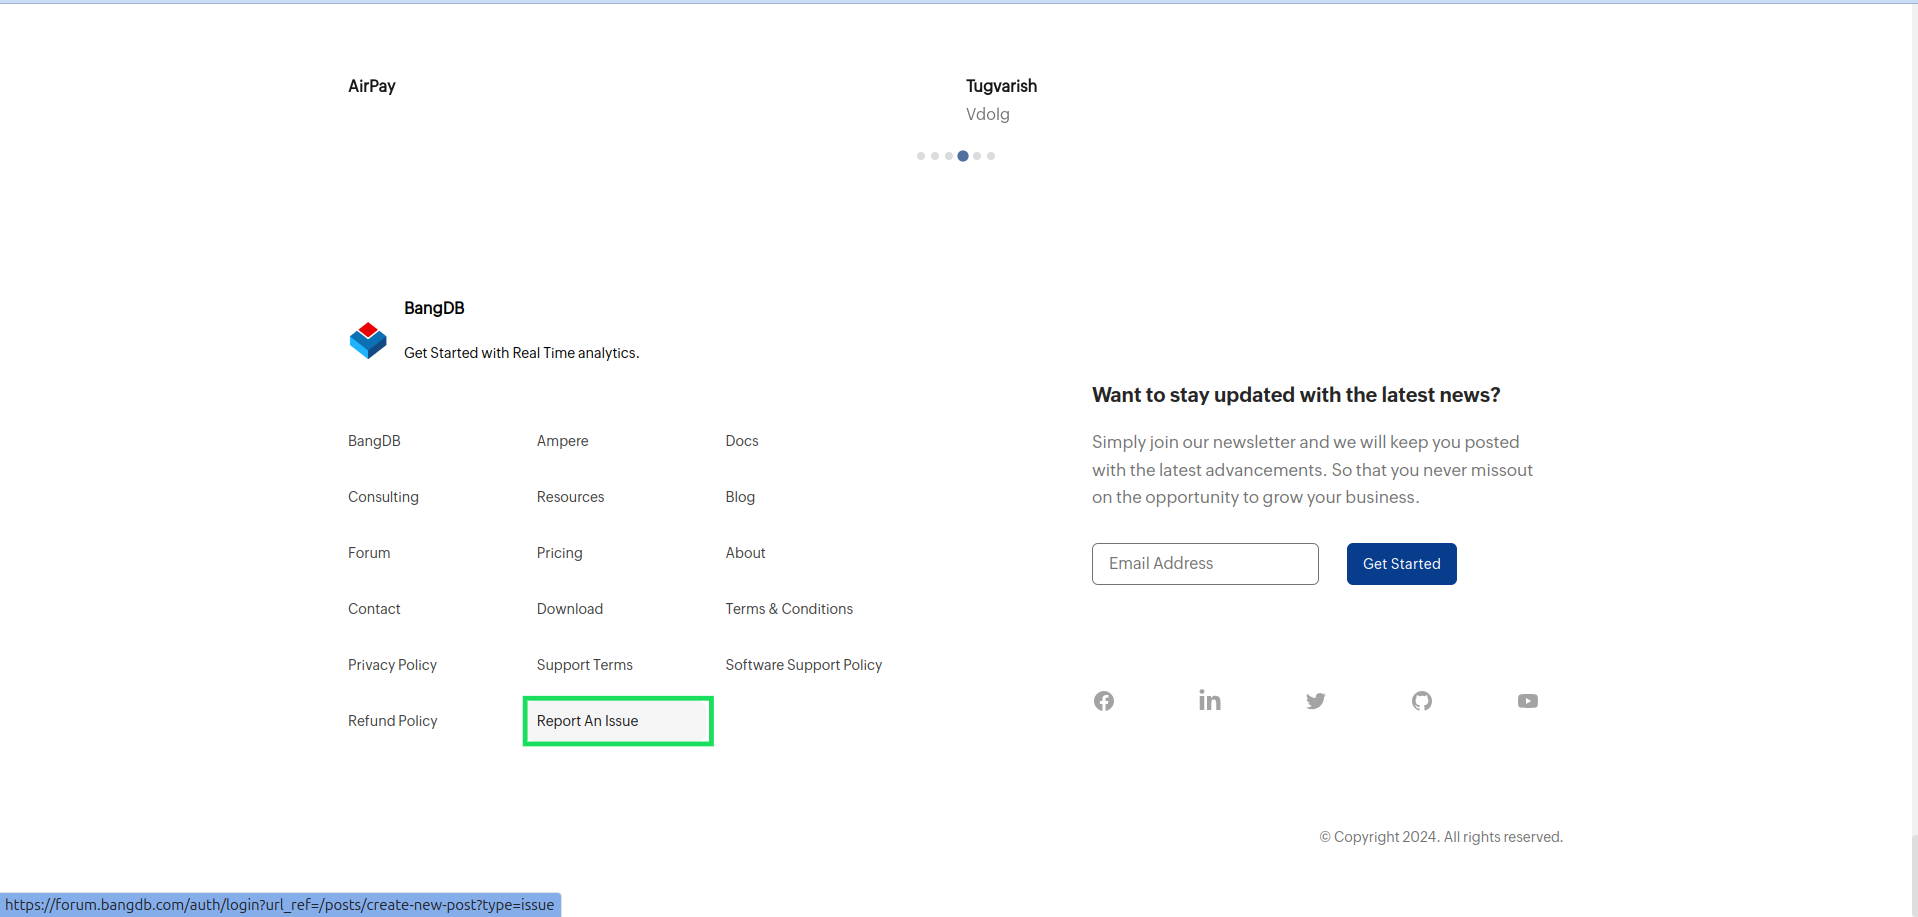Viewport: 1918px width, 917px height.
Task: Click the Get Started button
Action: (x=1402, y=564)
